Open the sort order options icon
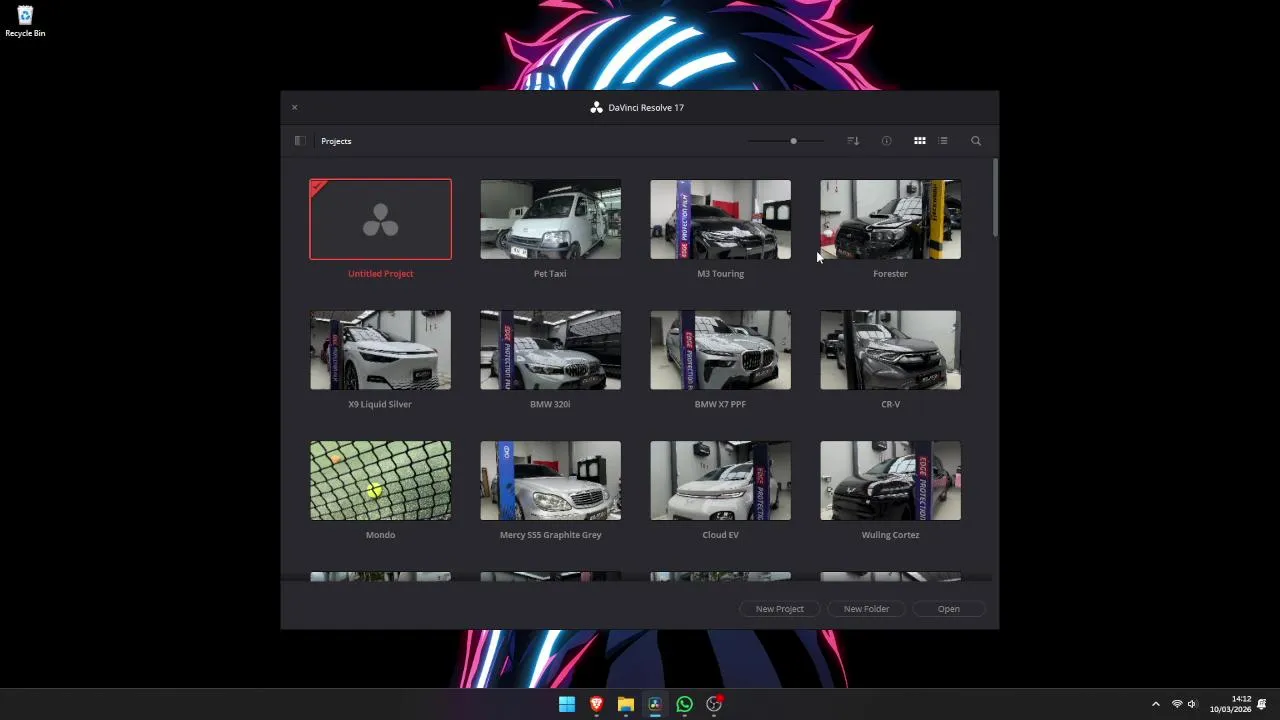The width and height of the screenshot is (1280, 720). click(x=853, y=141)
